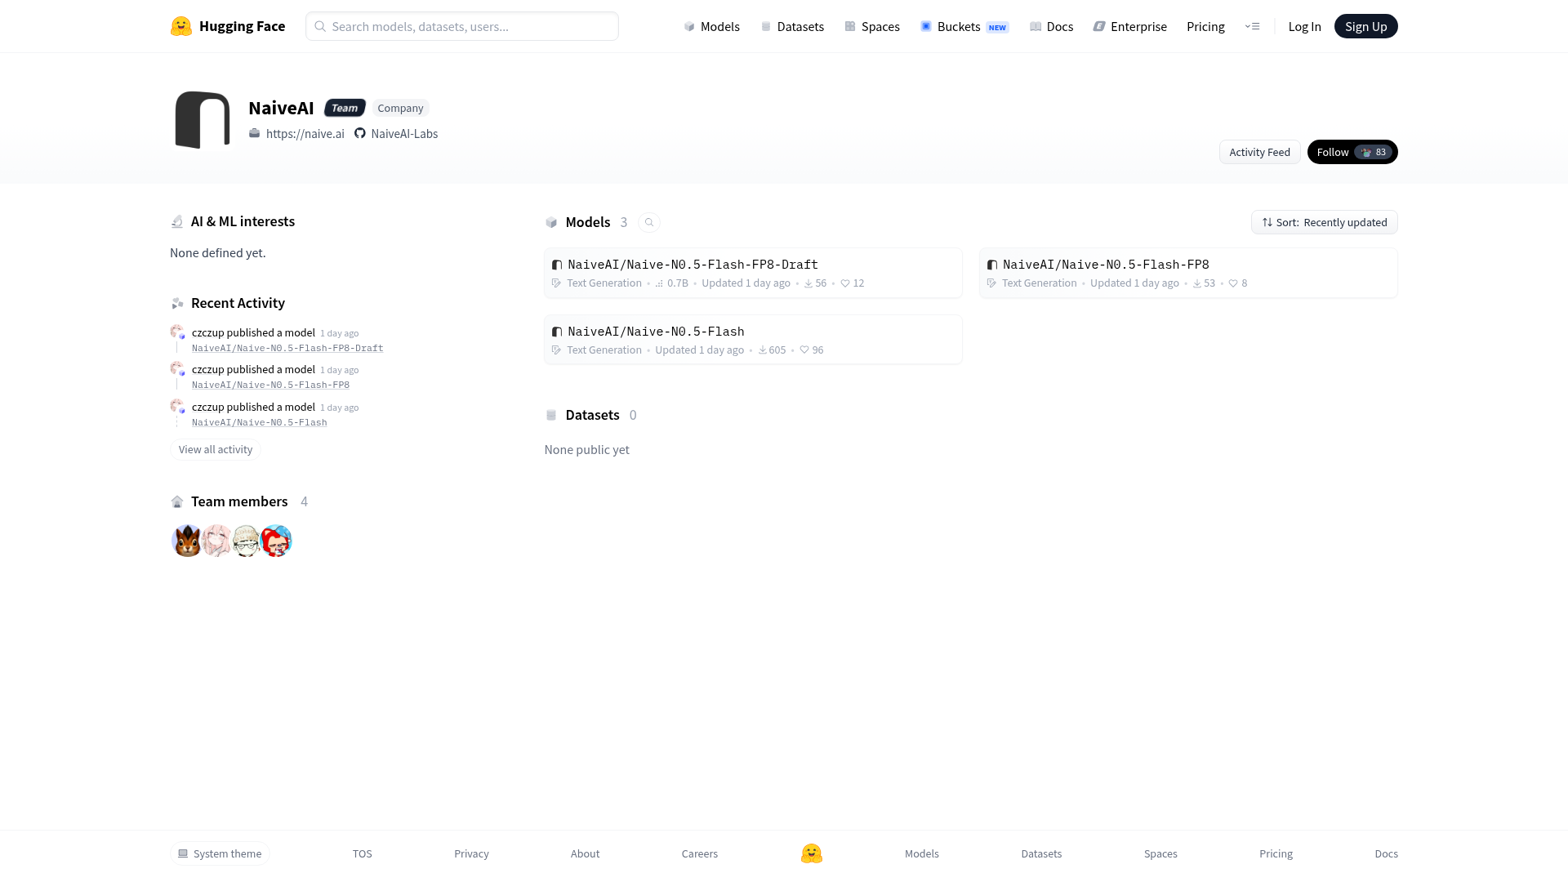Screen dimensions: 1568x882
Task: Open the About link in footer
Action: coord(585,853)
